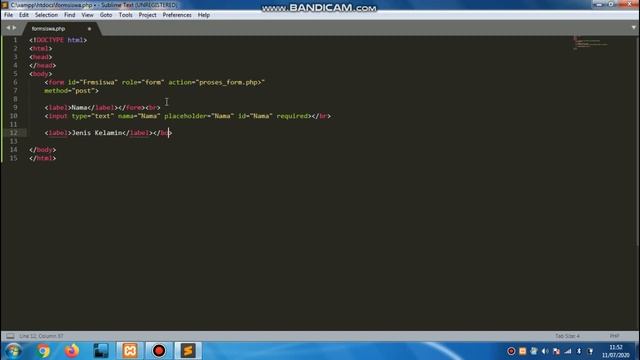640x360 pixels.
Task: Open the Goto menu
Action: [x=106, y=15]
